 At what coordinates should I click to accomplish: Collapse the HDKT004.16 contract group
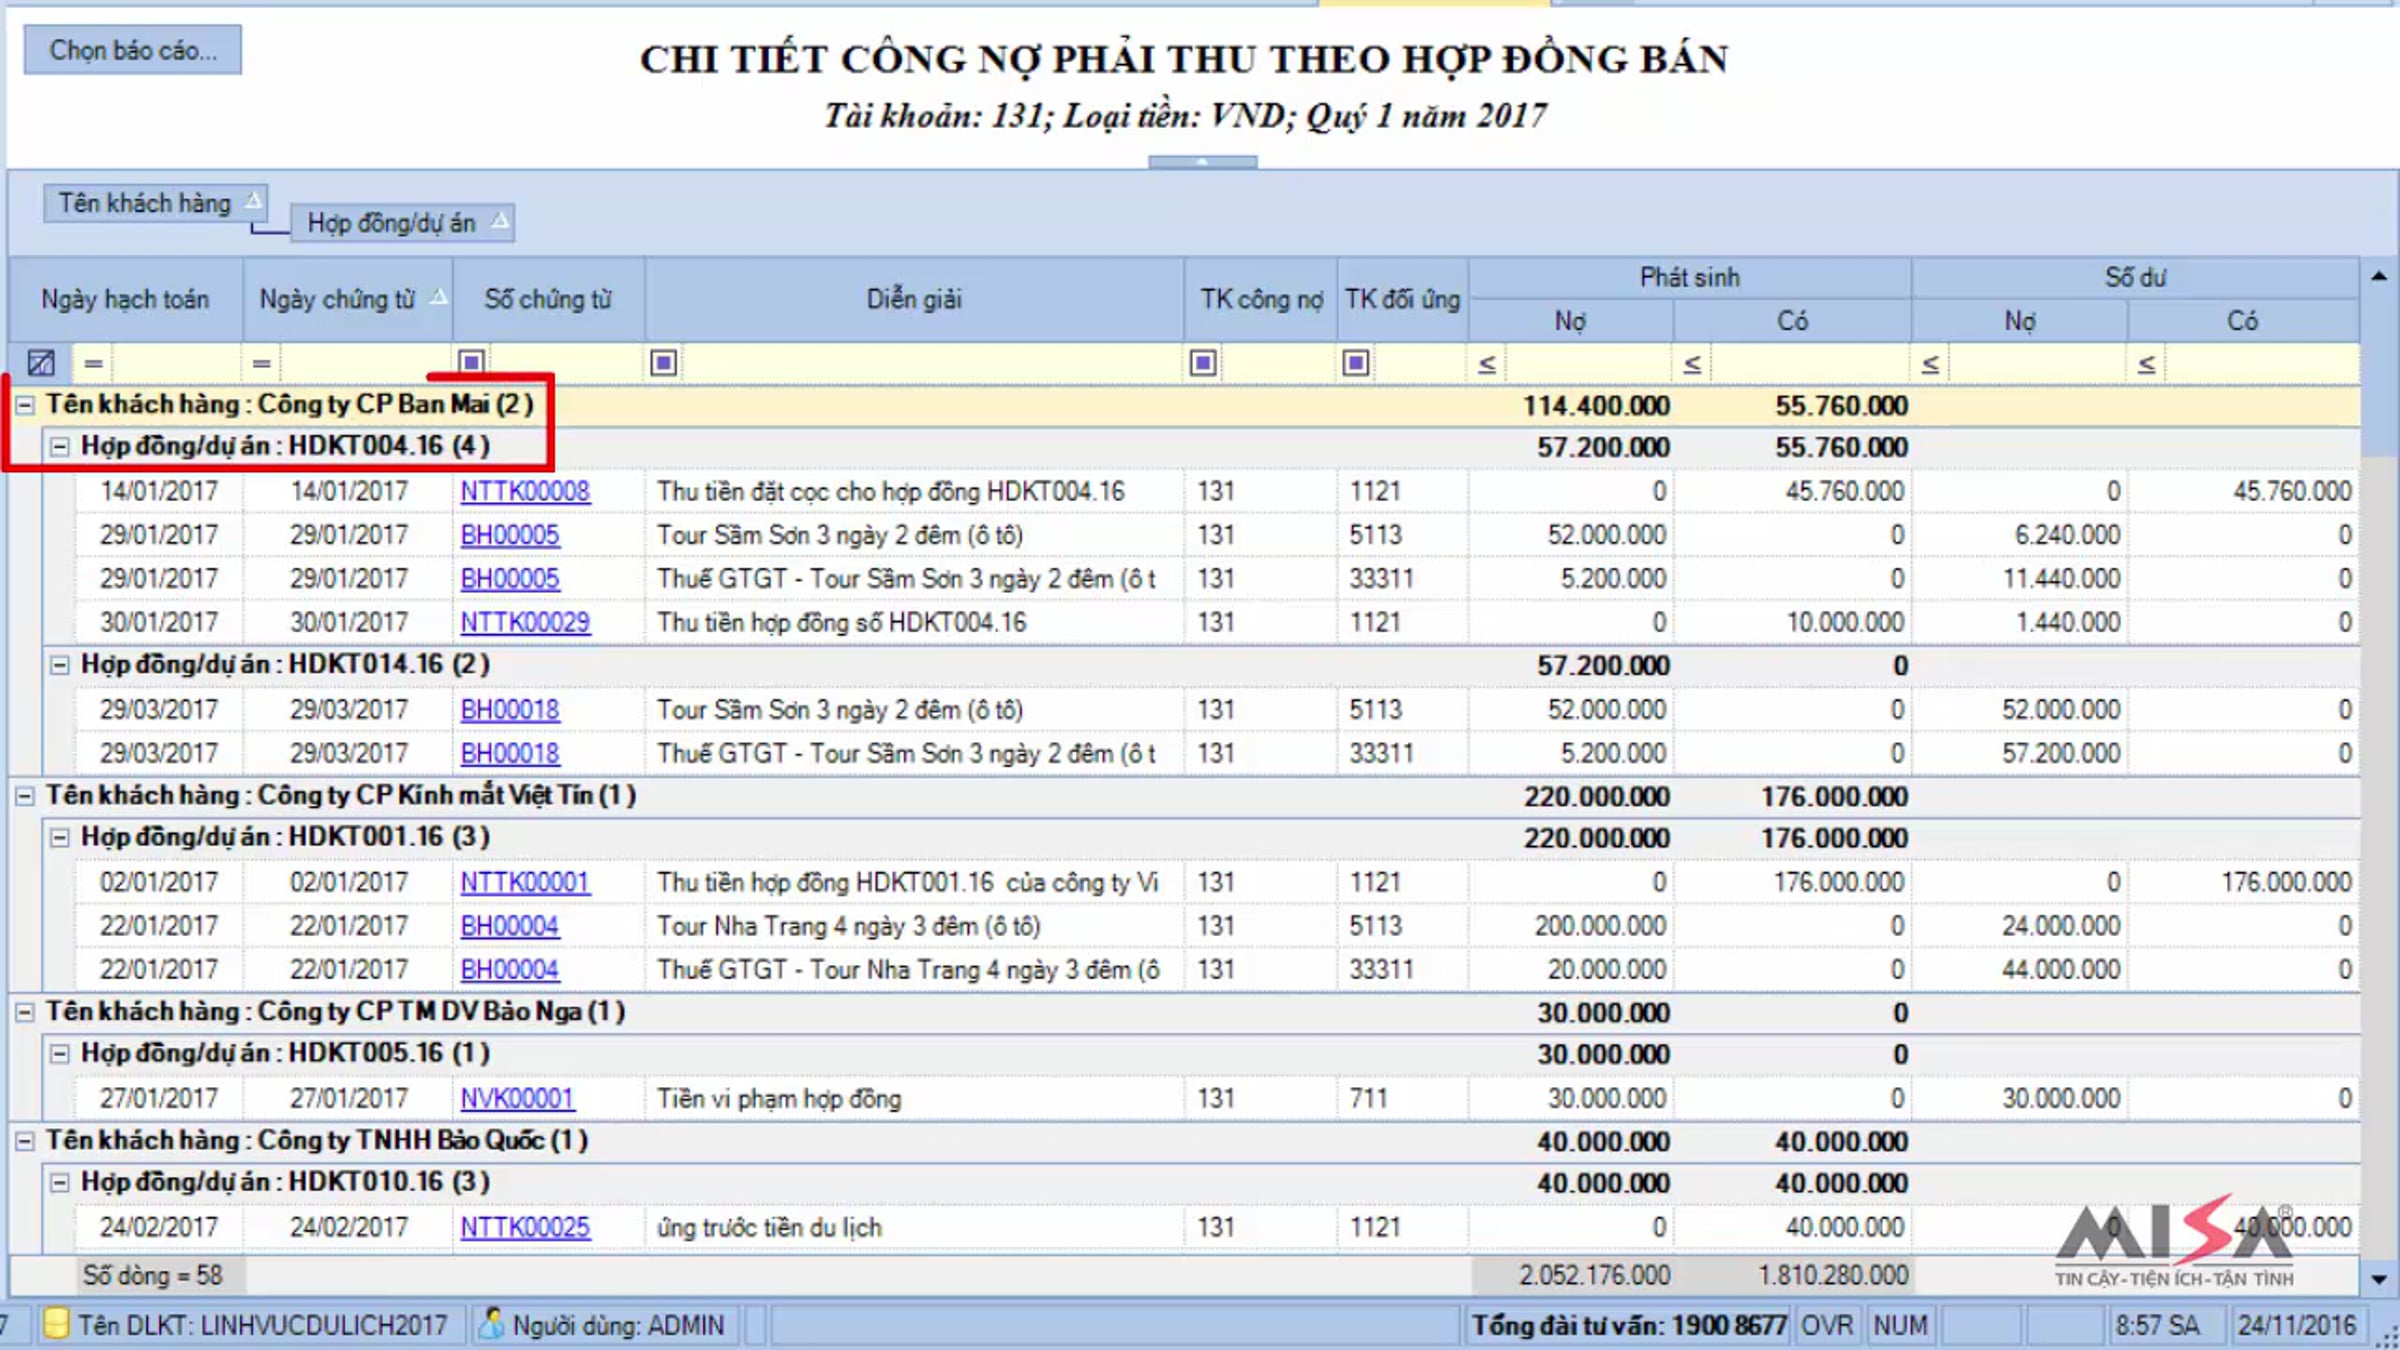tap(60, 447)
